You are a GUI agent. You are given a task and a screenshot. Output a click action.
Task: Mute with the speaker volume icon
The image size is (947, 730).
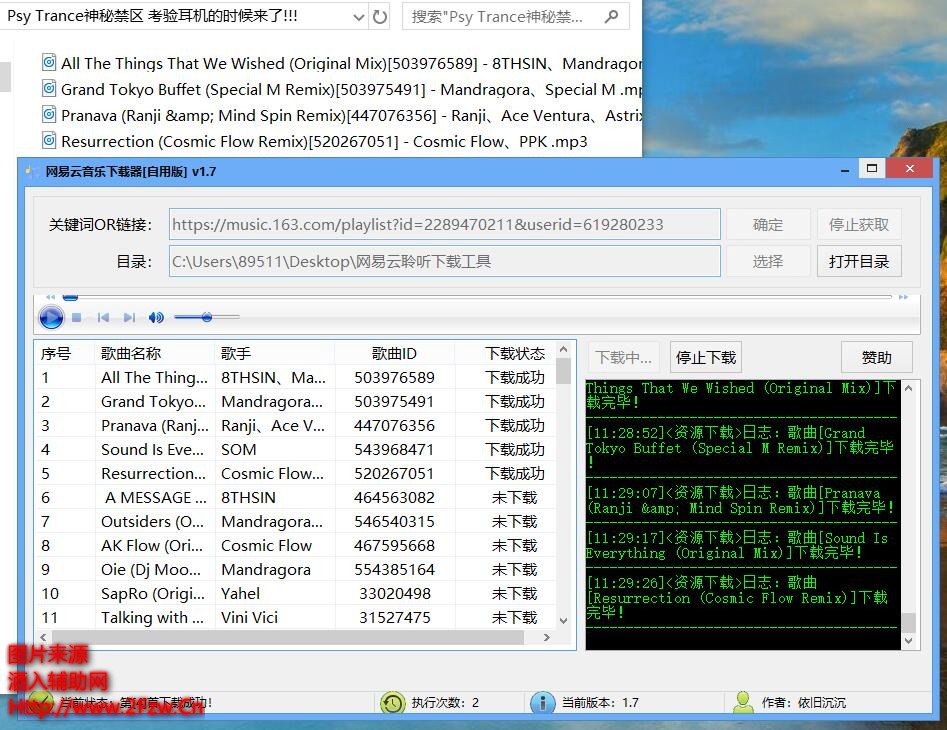point(156,317)
